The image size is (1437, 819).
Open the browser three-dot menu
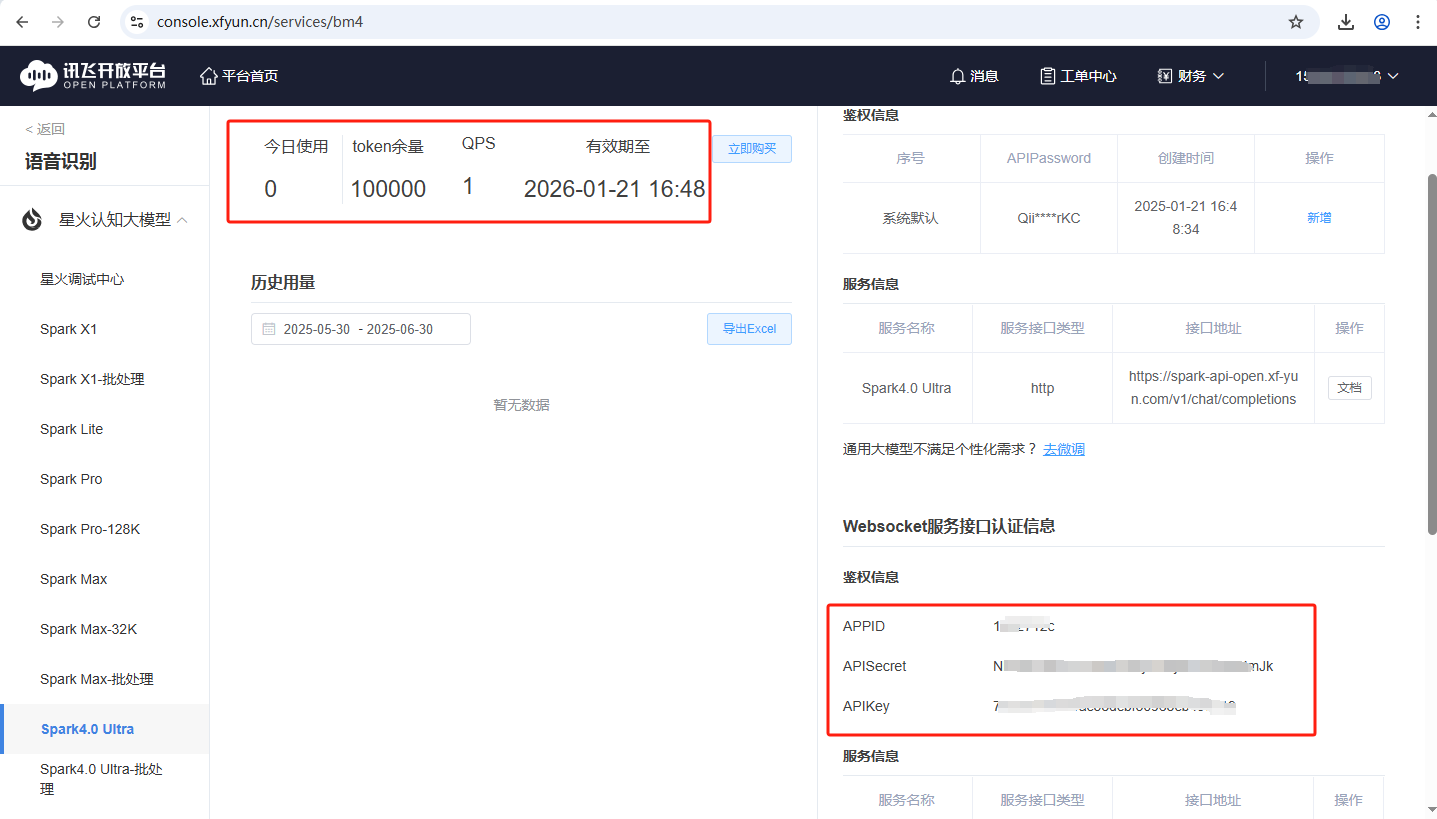tap(1418, 22)
